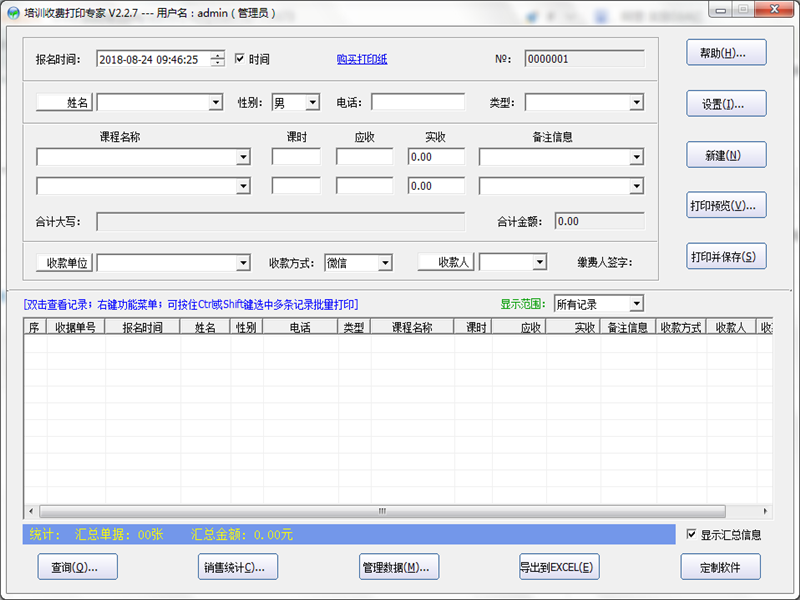Expand the second 备注信息 dropdown
The image size is (800, 600).
click(x=636, y=186)
